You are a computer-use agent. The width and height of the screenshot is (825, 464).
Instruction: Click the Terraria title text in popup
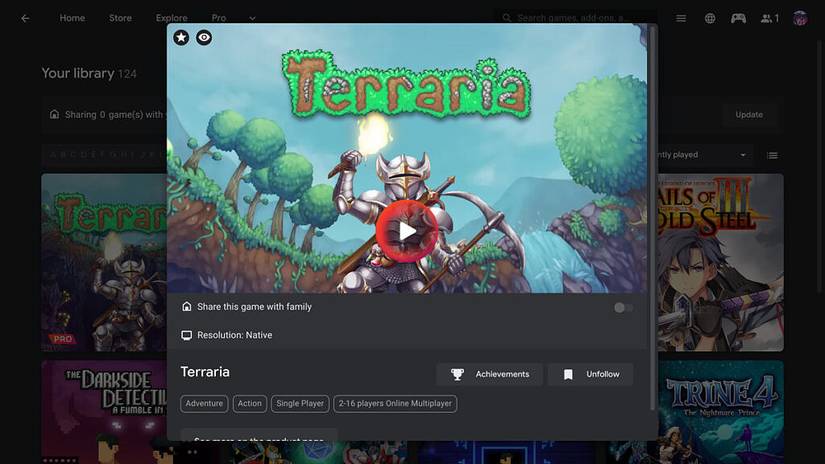click(205, 372)
